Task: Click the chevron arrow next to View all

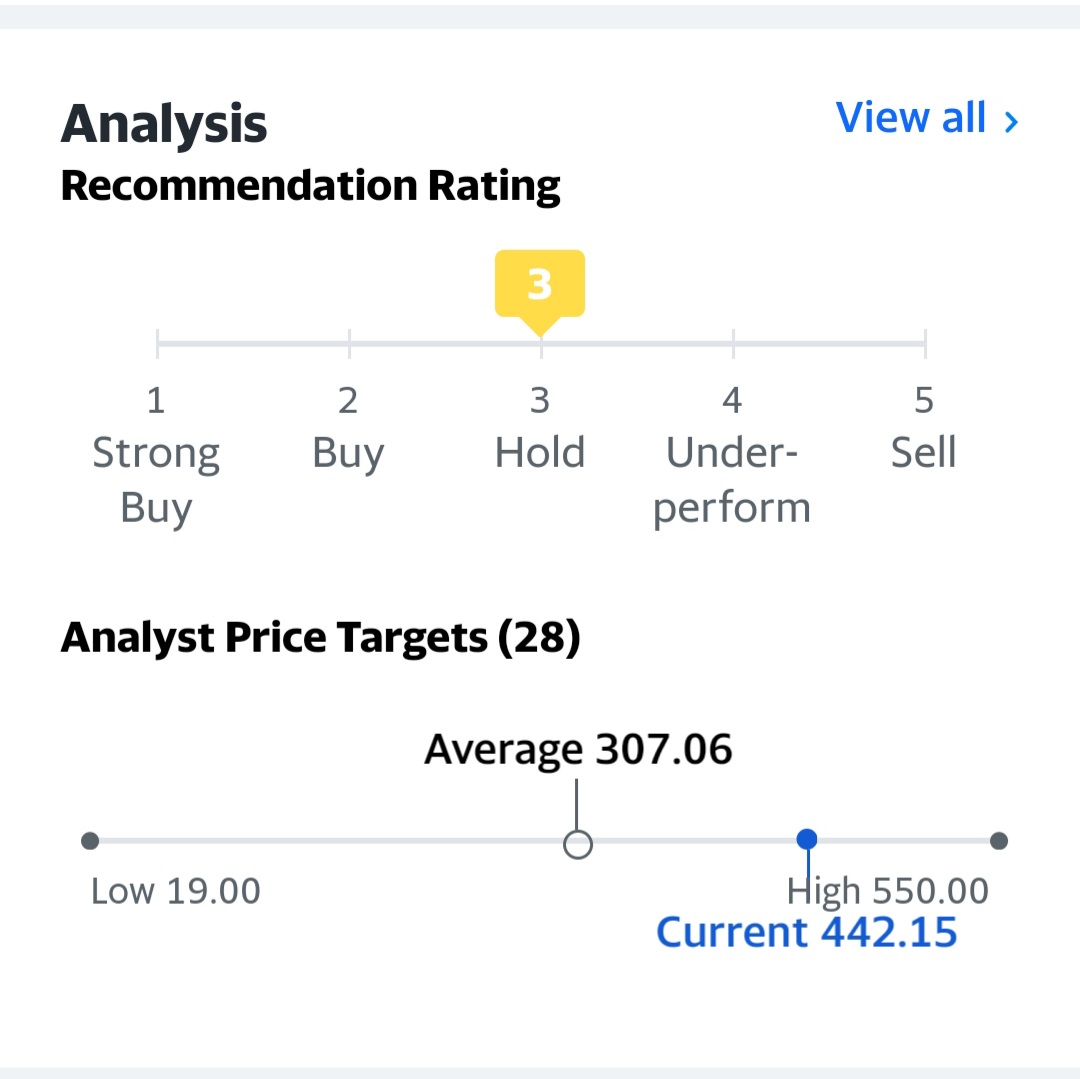Action: click(x=1011, y=122)
